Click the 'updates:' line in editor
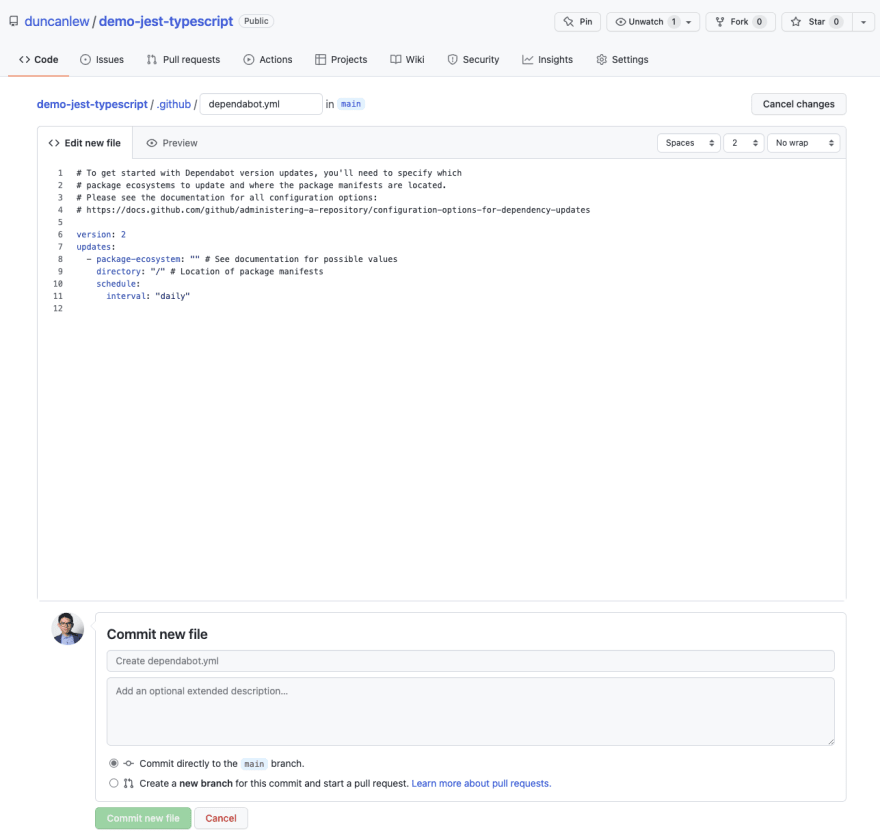The image size is (880, 836). pos(96,247)
